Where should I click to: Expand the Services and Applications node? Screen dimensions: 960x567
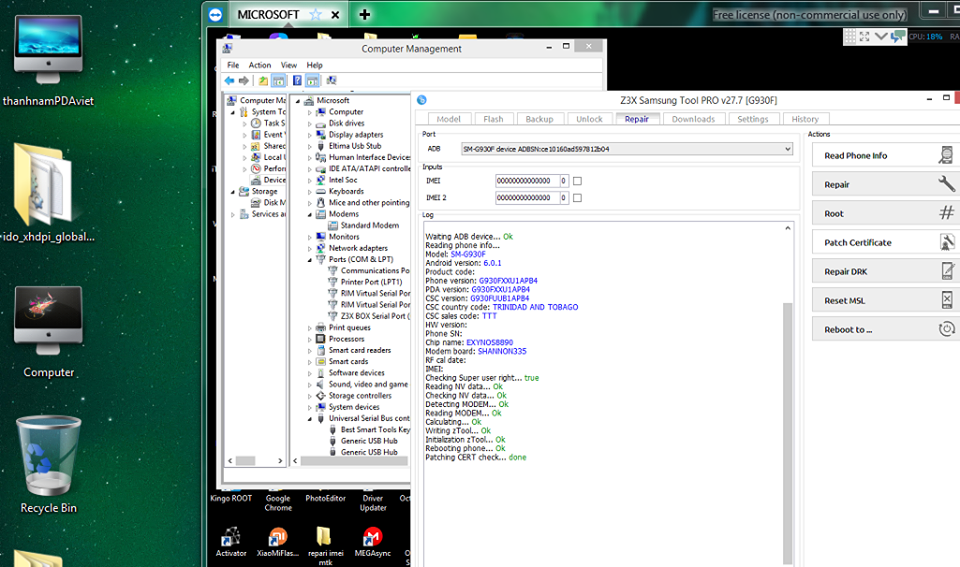click(233, 214)
